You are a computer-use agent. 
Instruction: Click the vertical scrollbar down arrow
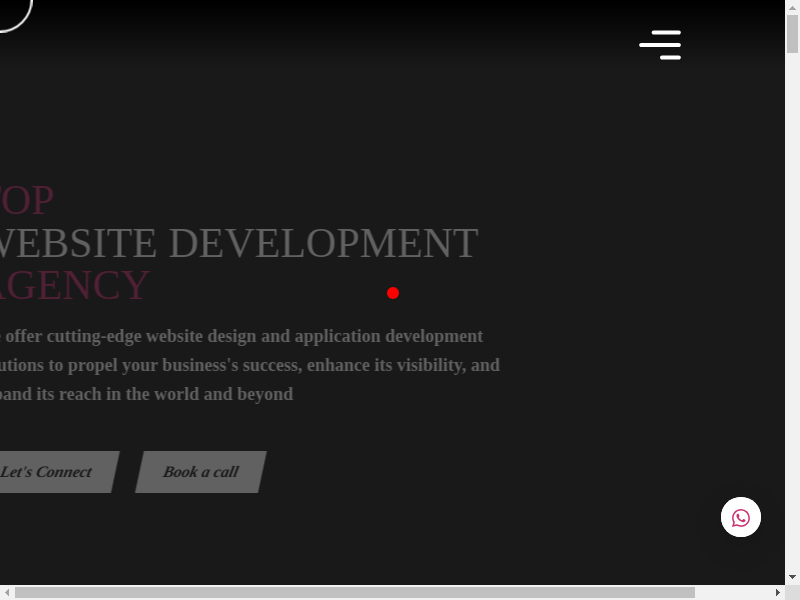tap(792, 577)
